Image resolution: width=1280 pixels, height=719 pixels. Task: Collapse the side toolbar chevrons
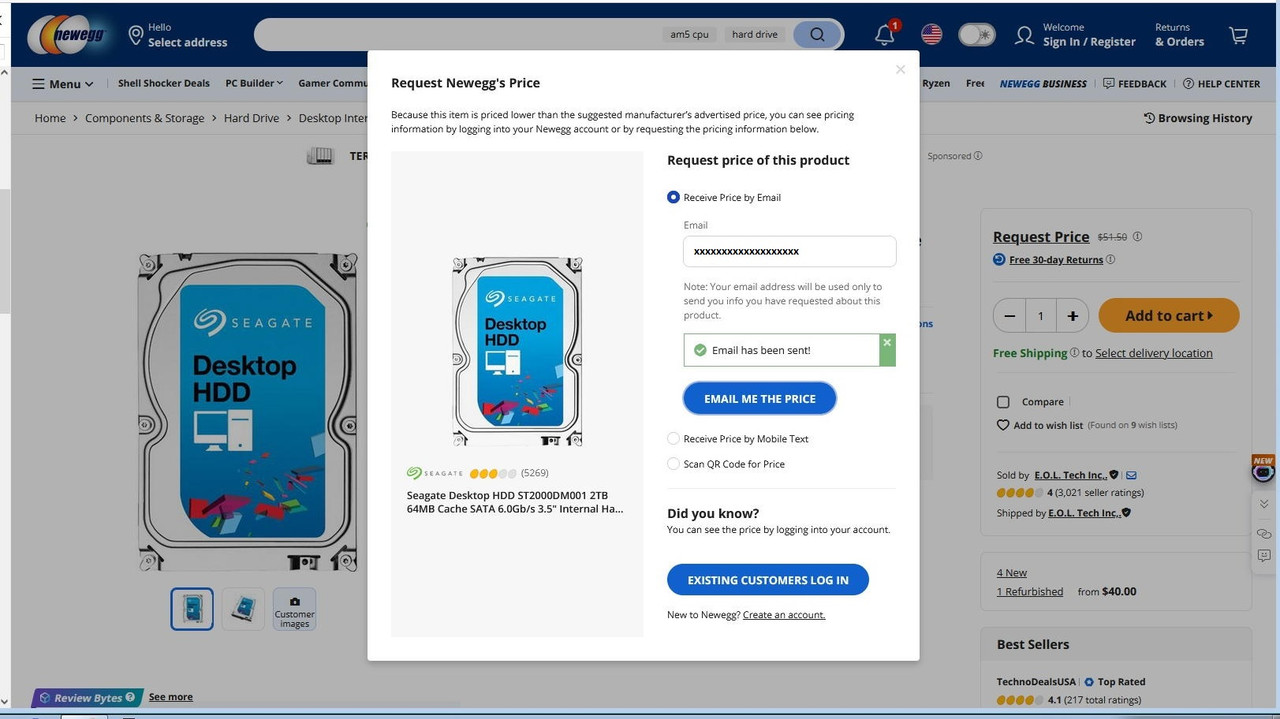[x=1264, y=503]
